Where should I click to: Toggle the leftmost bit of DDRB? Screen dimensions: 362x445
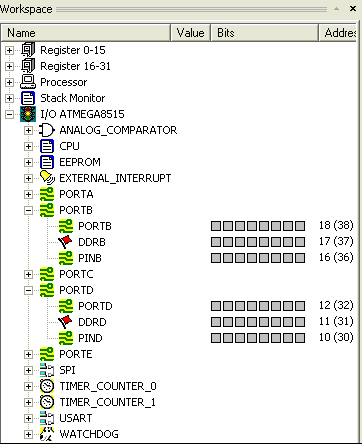tap(216, 242)
